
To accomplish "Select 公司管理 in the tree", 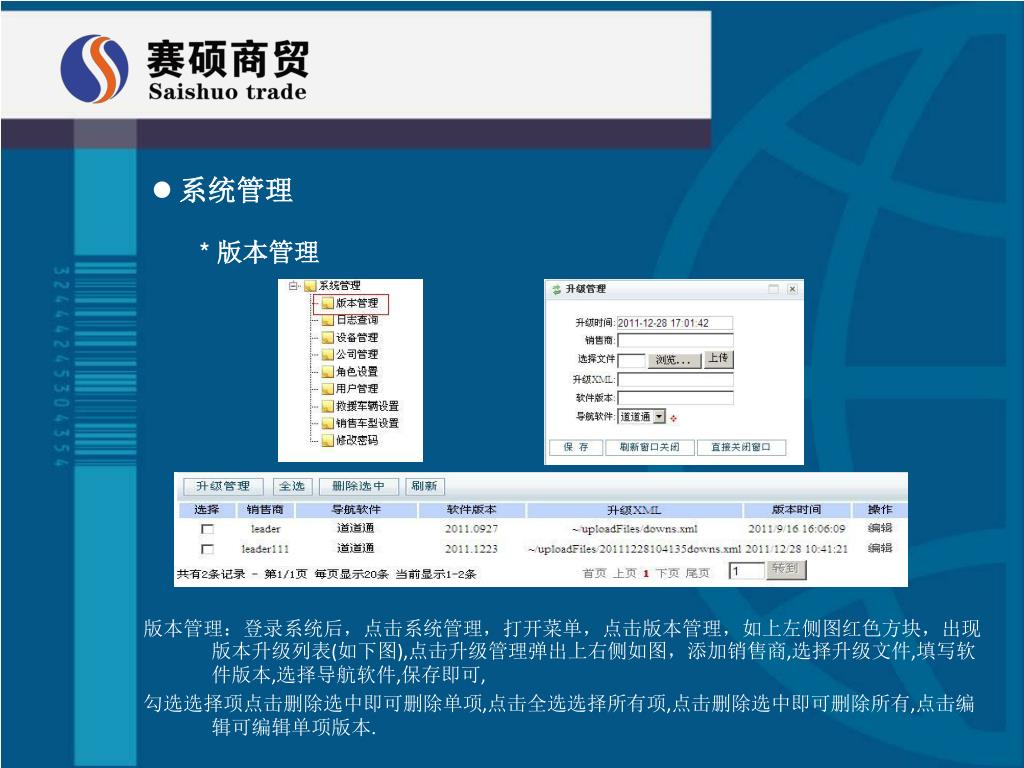I will (x=357, y=355).
